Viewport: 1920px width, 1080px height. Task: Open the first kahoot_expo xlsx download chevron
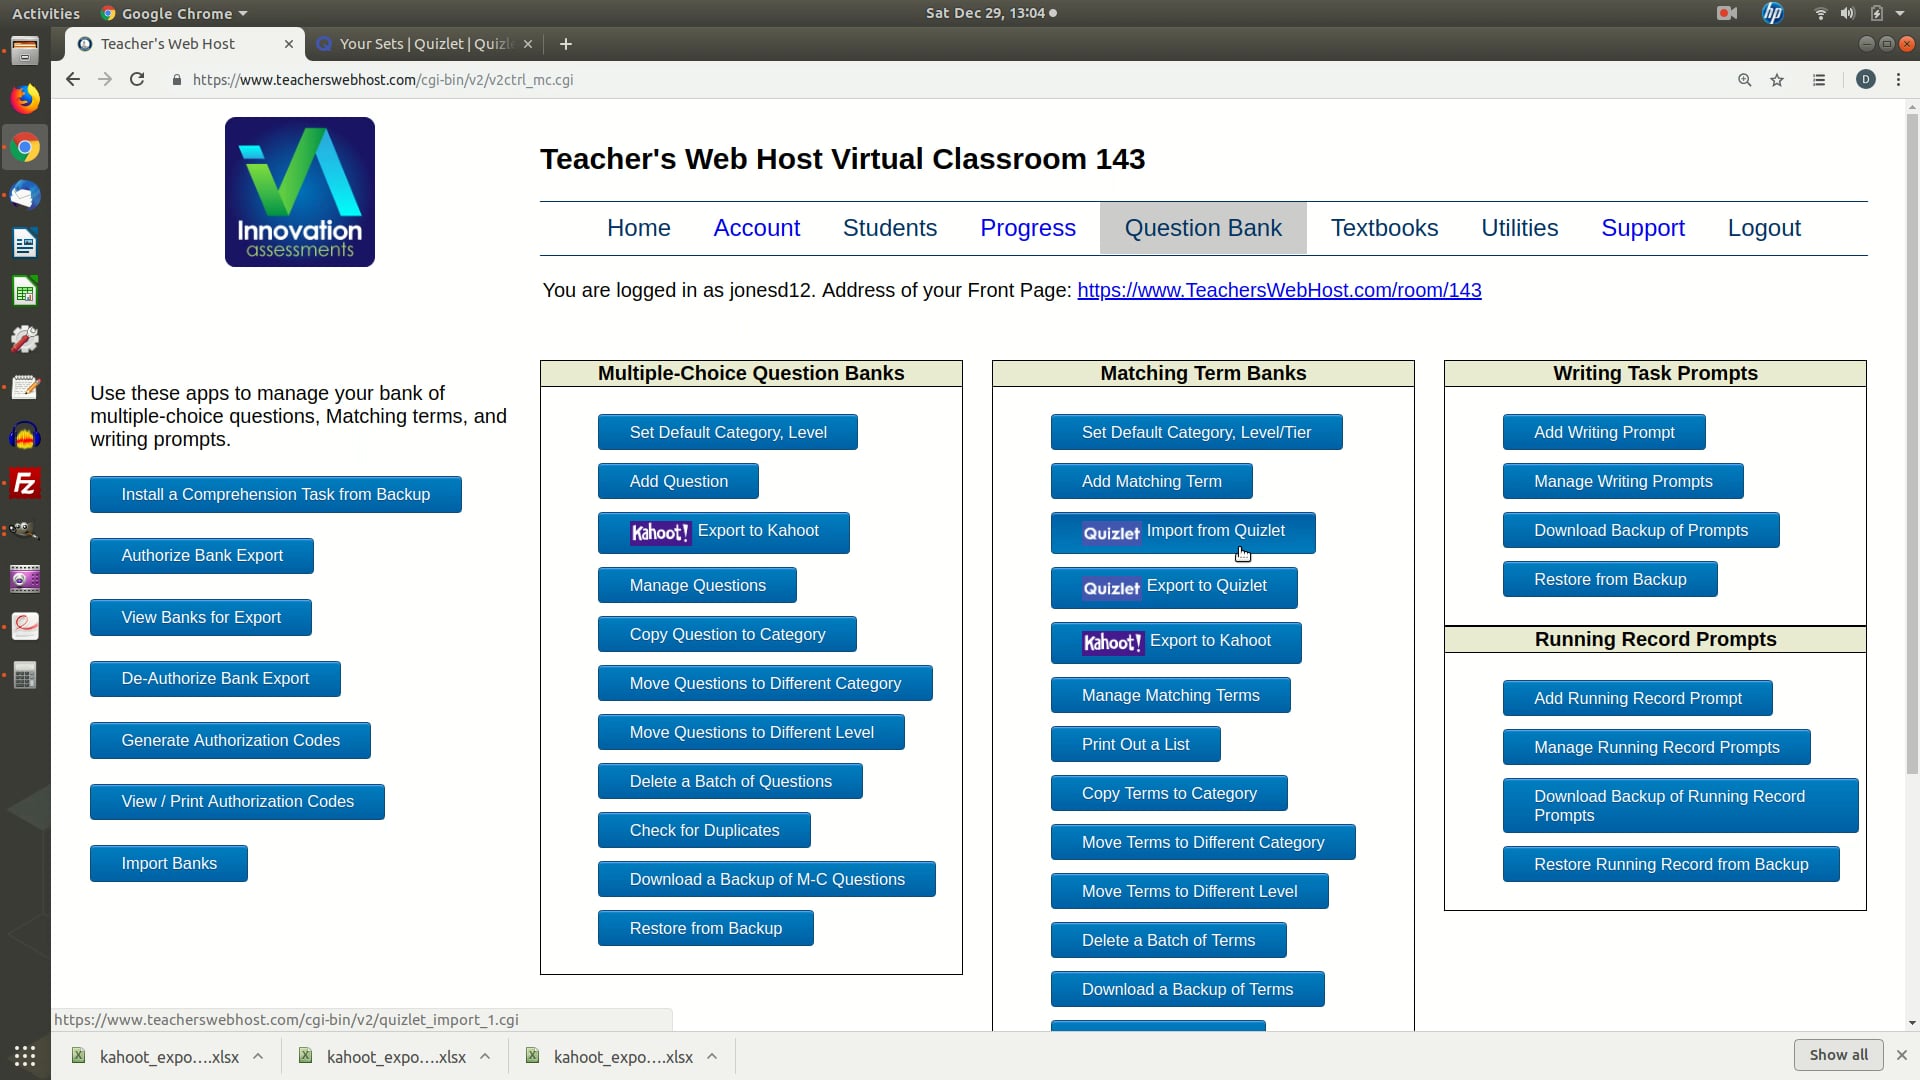(258, 1056)
